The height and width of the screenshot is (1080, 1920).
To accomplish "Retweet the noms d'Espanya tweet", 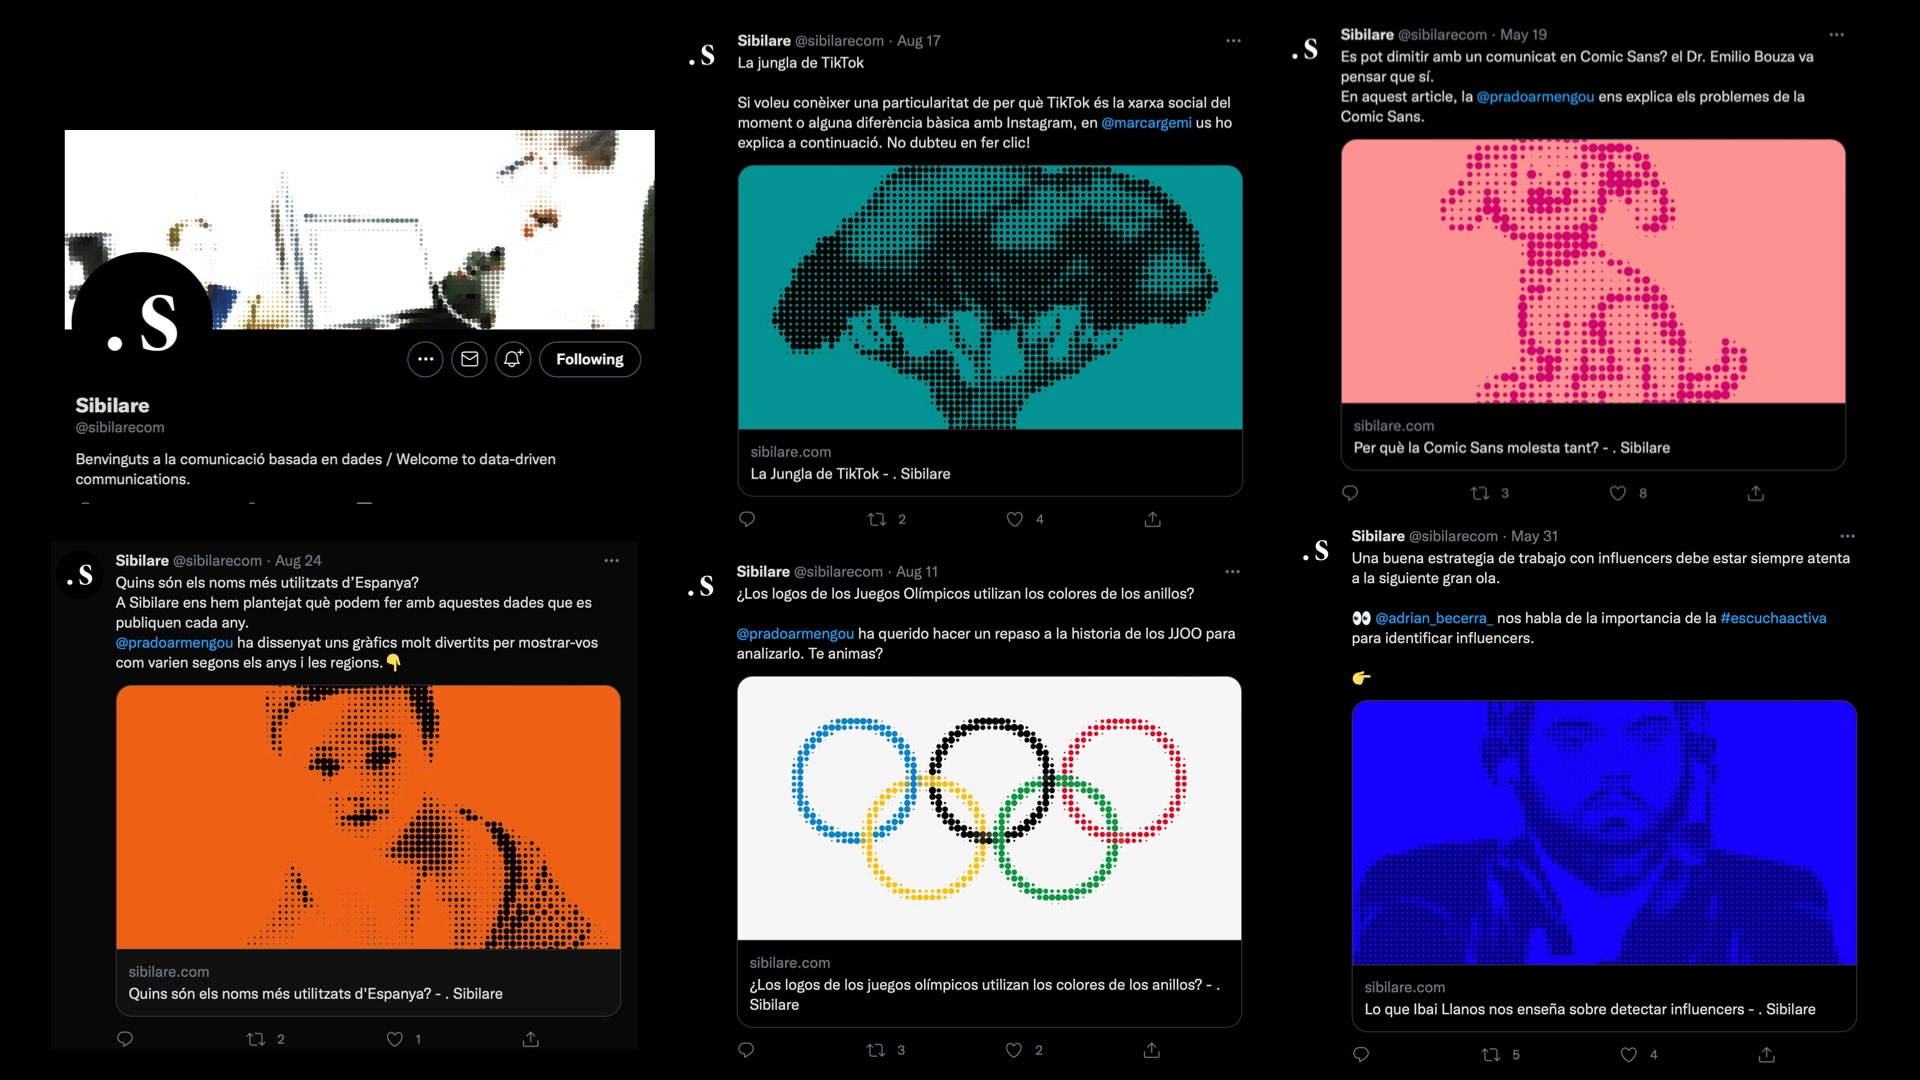I will click(x=256, y=1039).
